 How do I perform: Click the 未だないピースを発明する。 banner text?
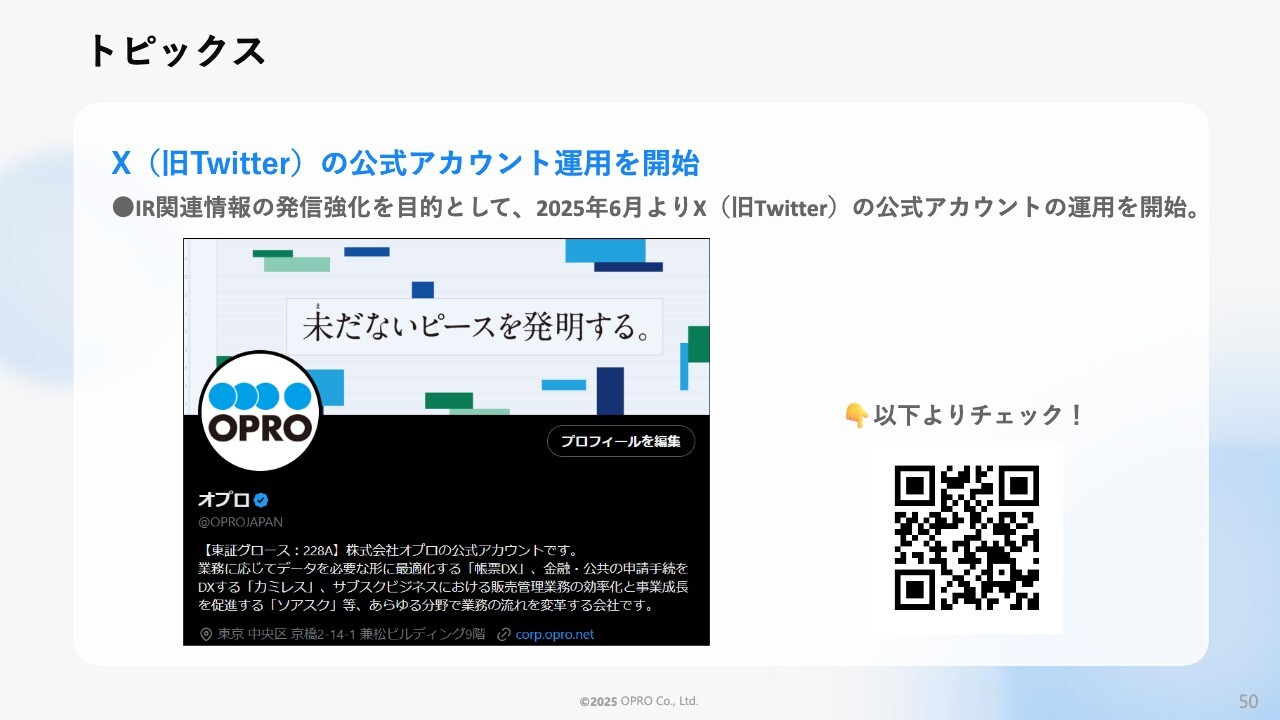475,326
